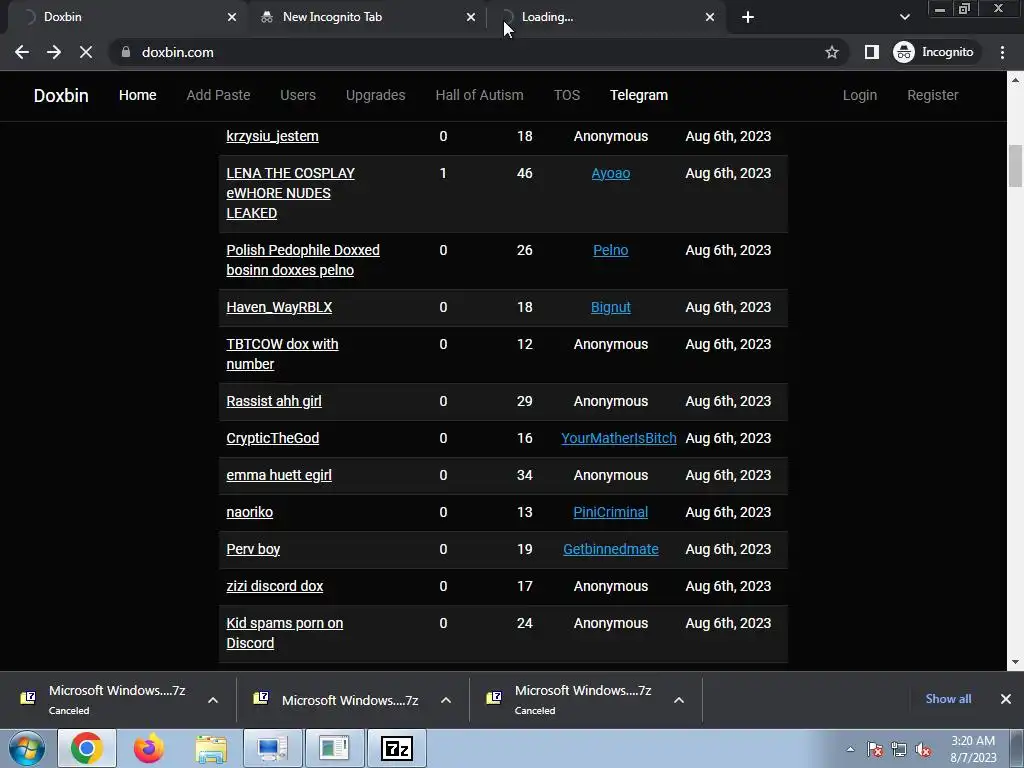Open the browser side panel icon

click(x=871, y=52)
